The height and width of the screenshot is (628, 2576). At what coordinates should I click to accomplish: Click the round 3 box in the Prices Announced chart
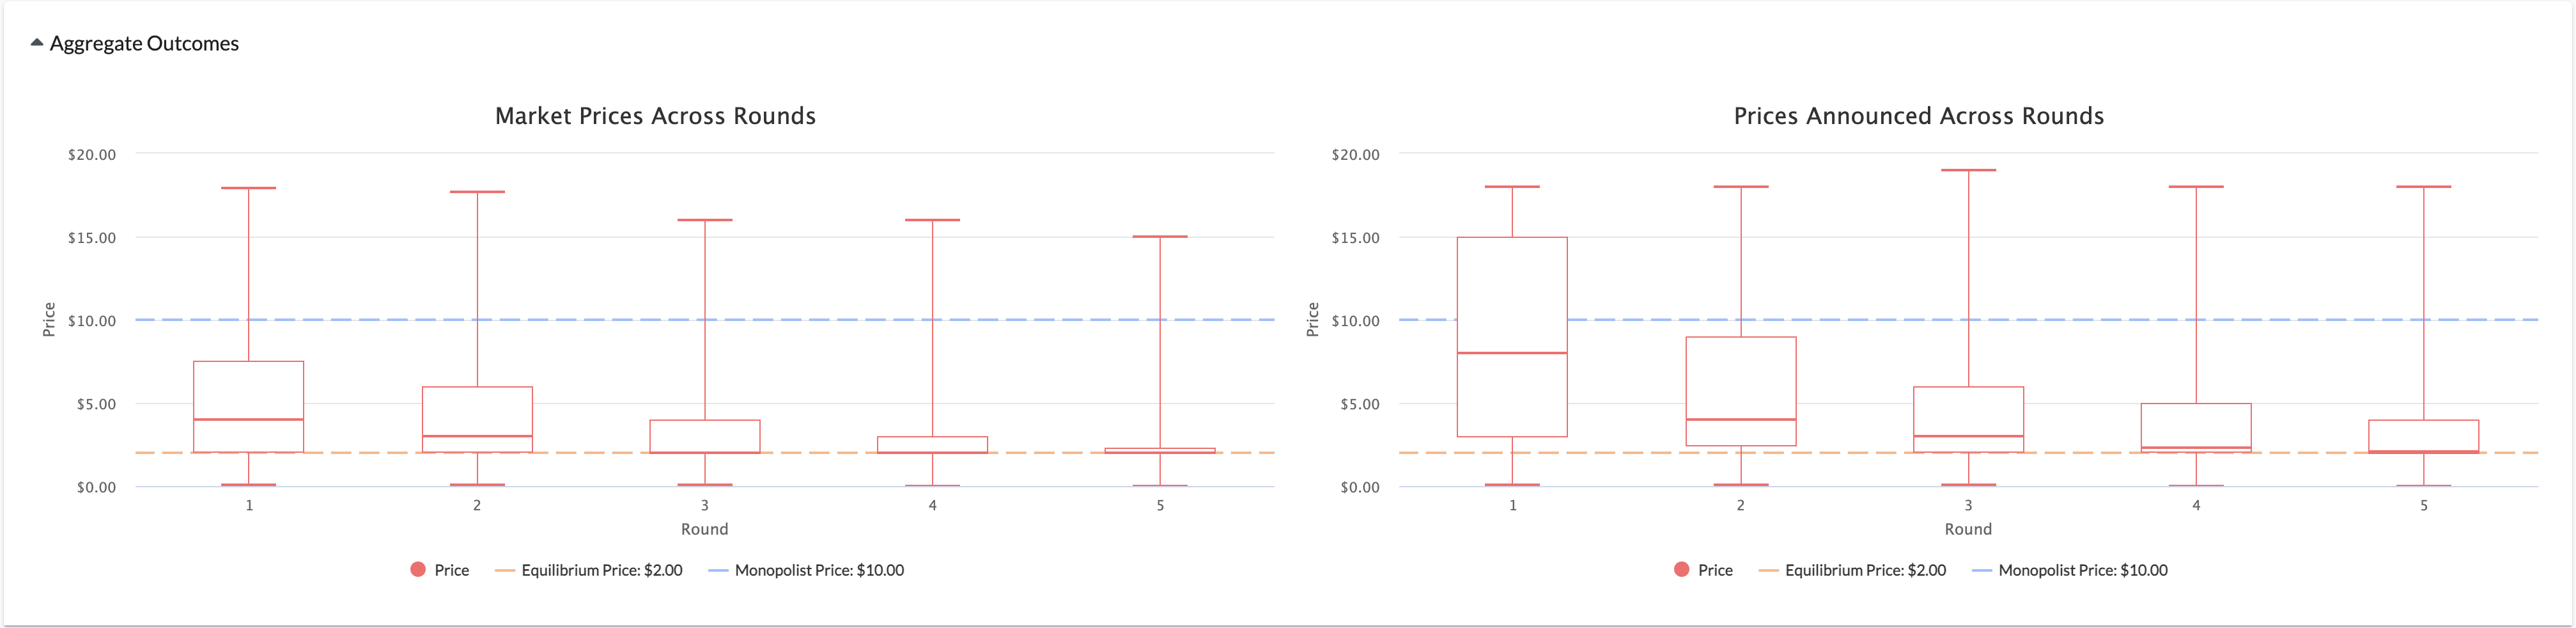pyautogui.click(x=1969, y=419)
